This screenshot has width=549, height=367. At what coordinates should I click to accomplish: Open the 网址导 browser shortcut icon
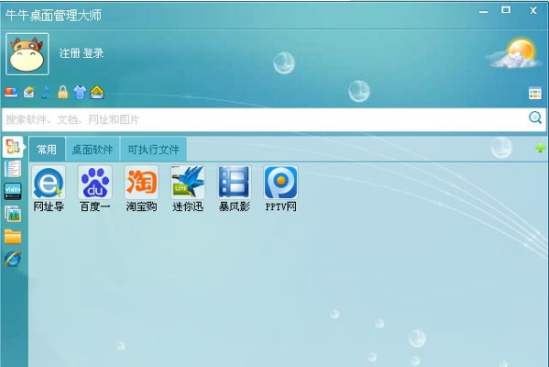[x=48, y=182]
